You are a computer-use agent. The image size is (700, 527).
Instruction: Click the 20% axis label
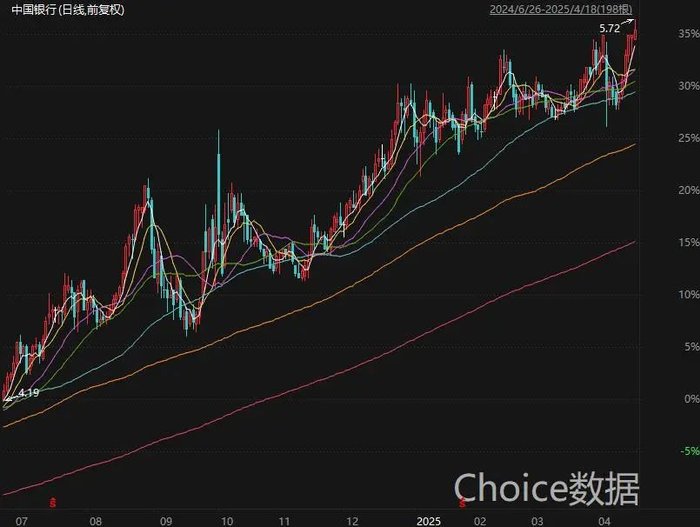[x=688, y=190]
